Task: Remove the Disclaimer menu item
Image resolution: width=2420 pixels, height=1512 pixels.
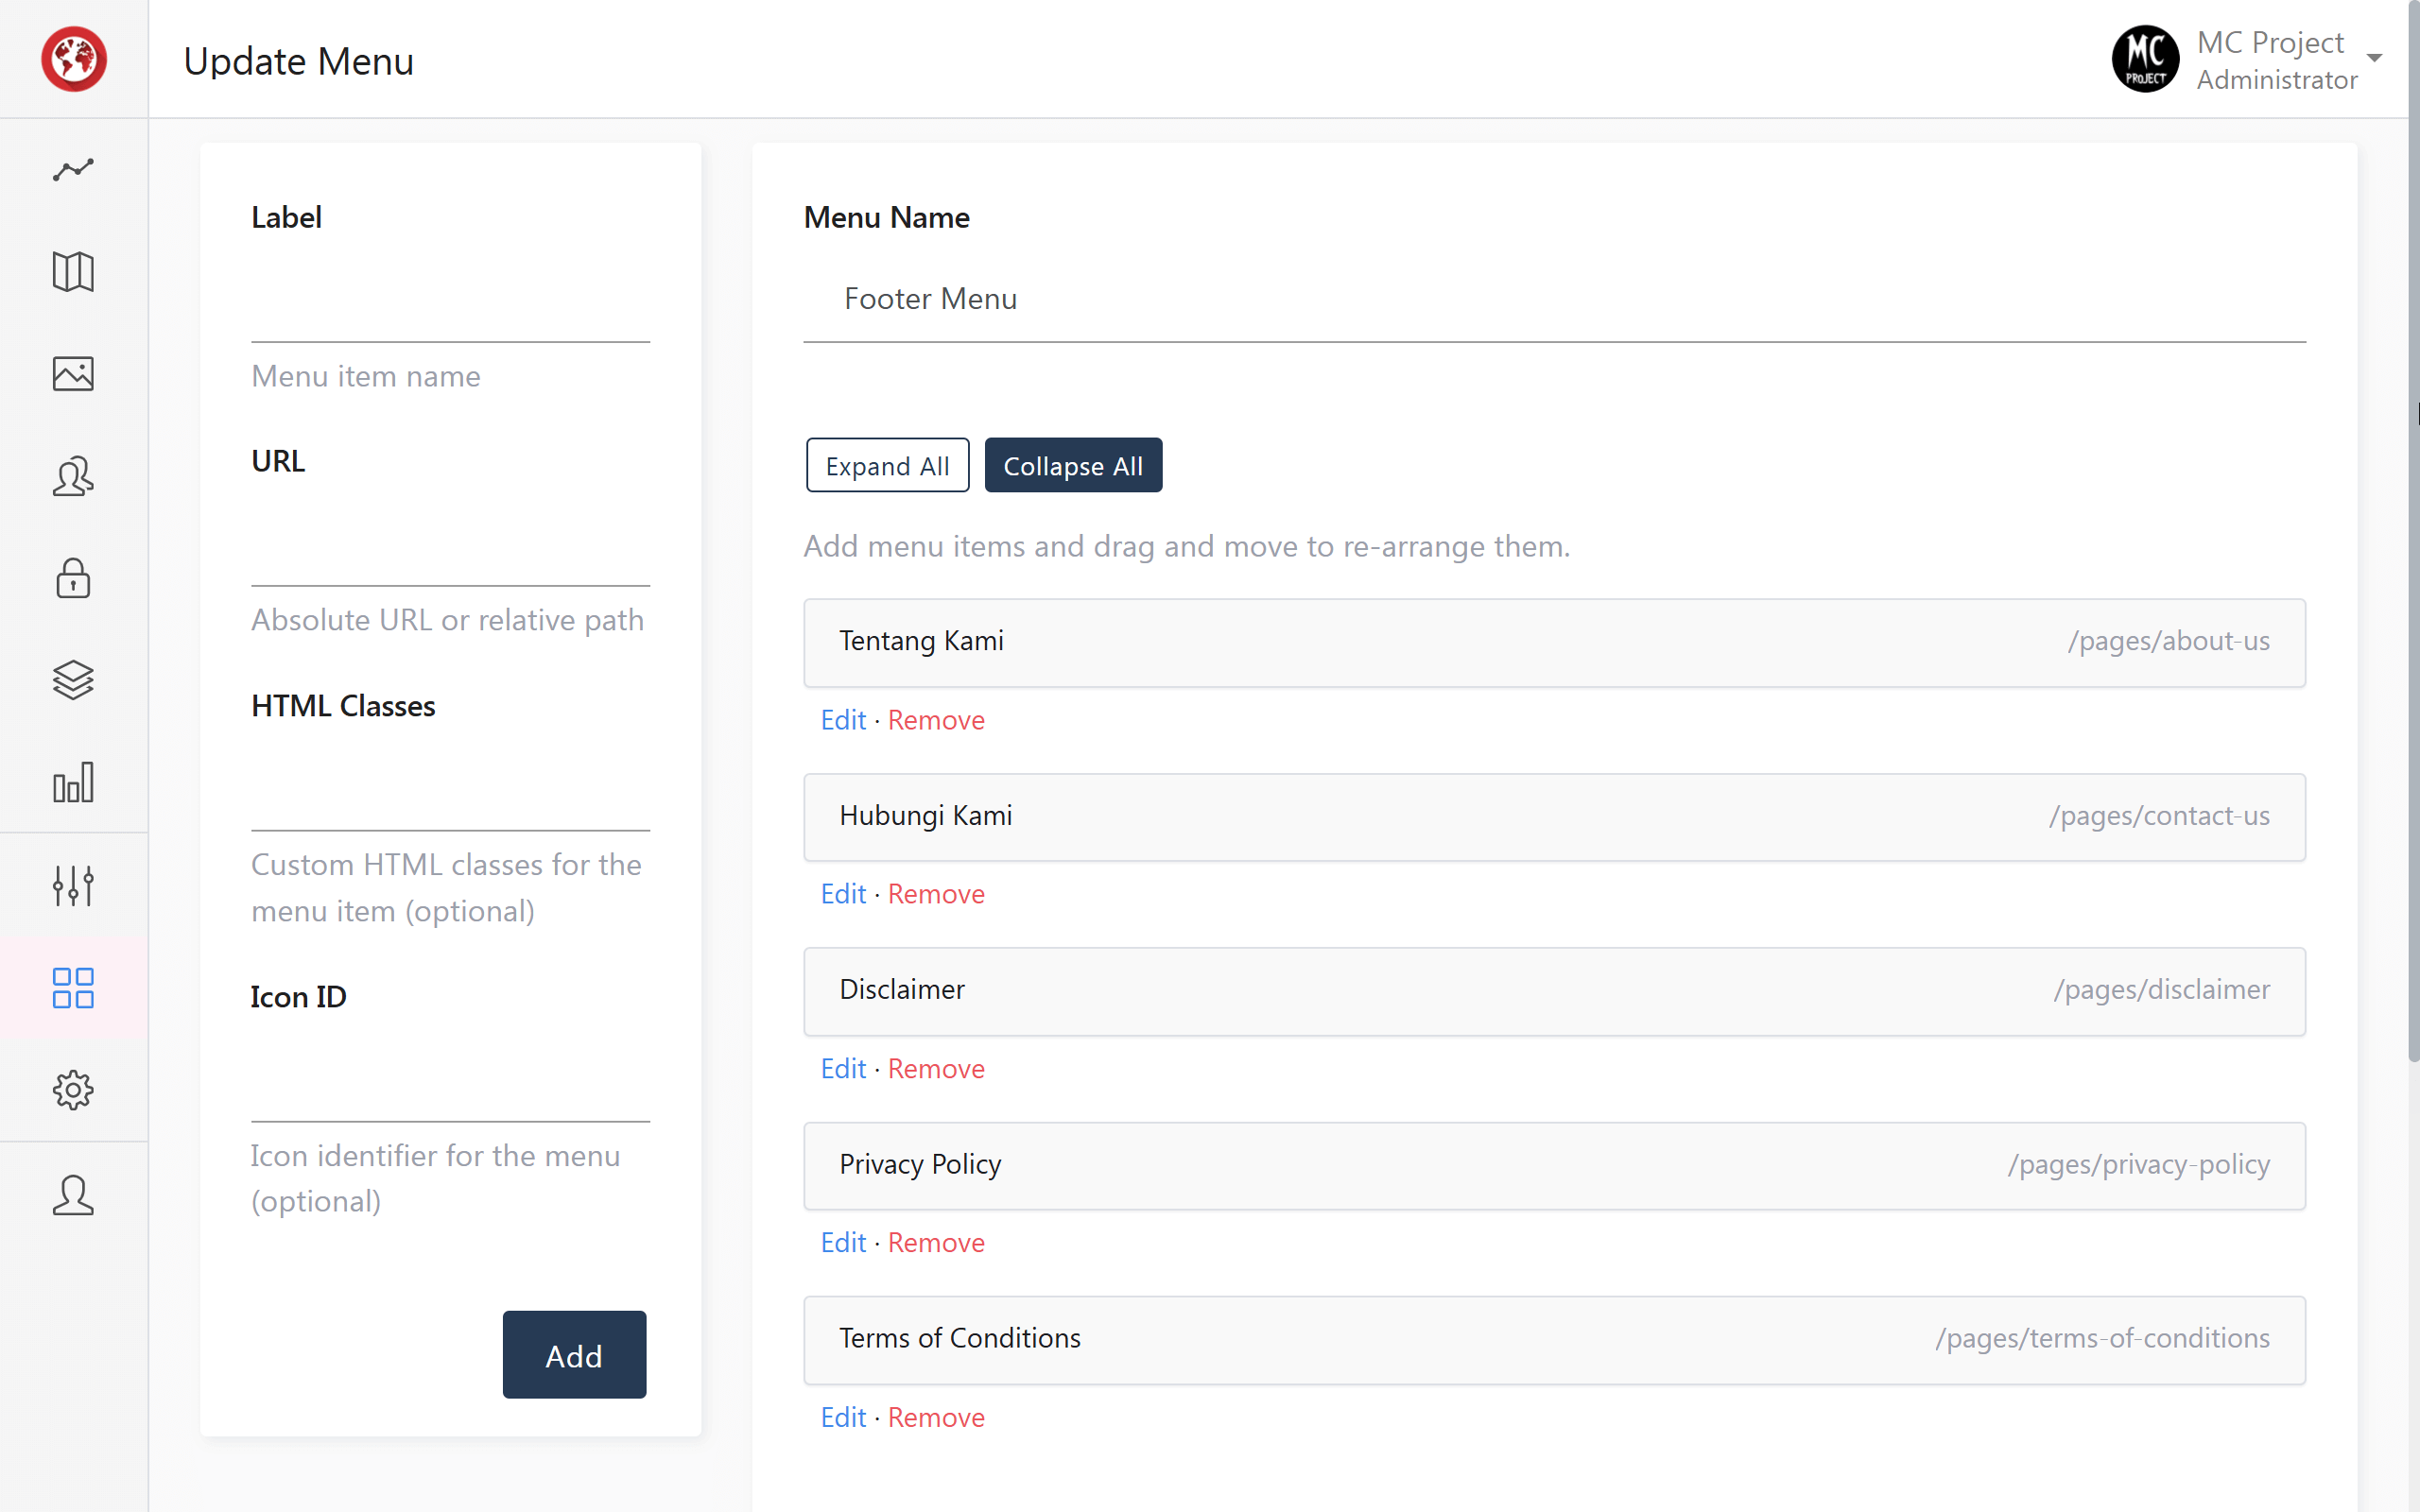Action: (x=936, y=1068)
